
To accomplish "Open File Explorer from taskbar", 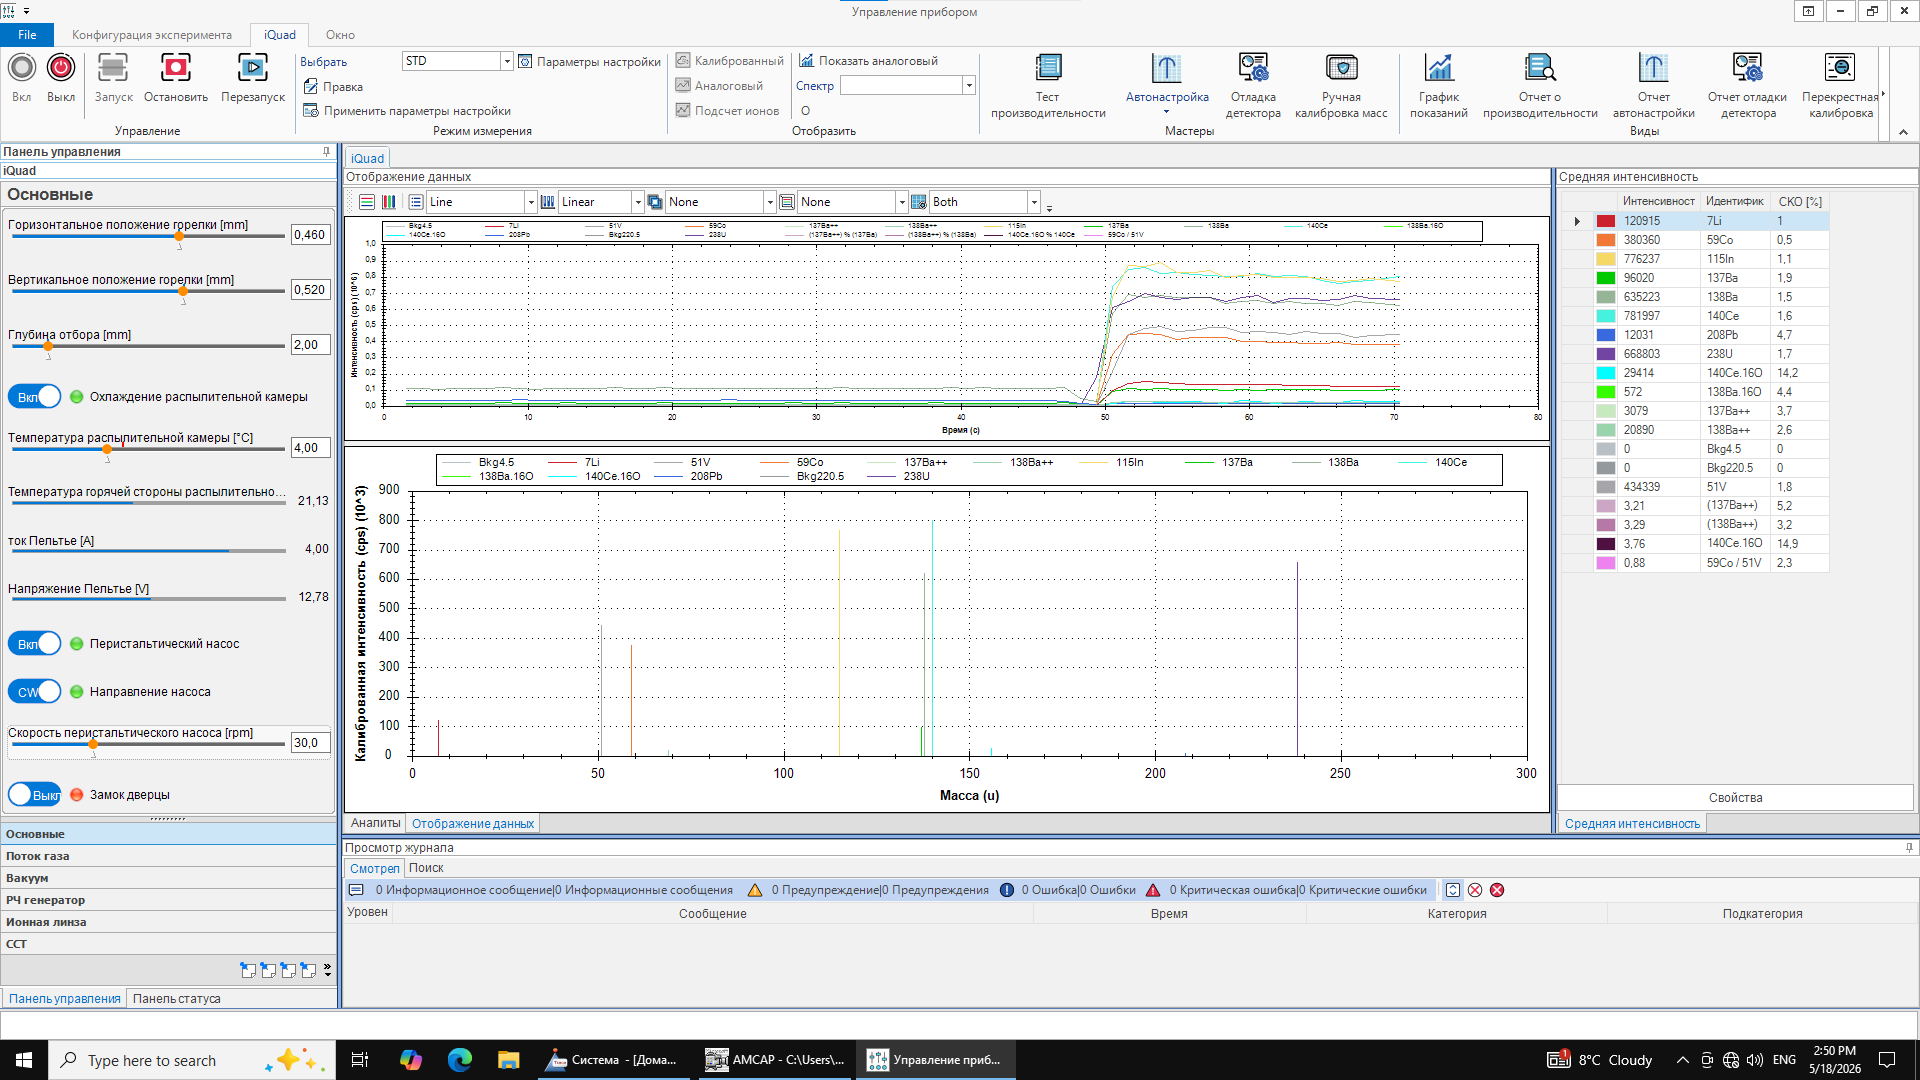I will [x=508, y=1060].
